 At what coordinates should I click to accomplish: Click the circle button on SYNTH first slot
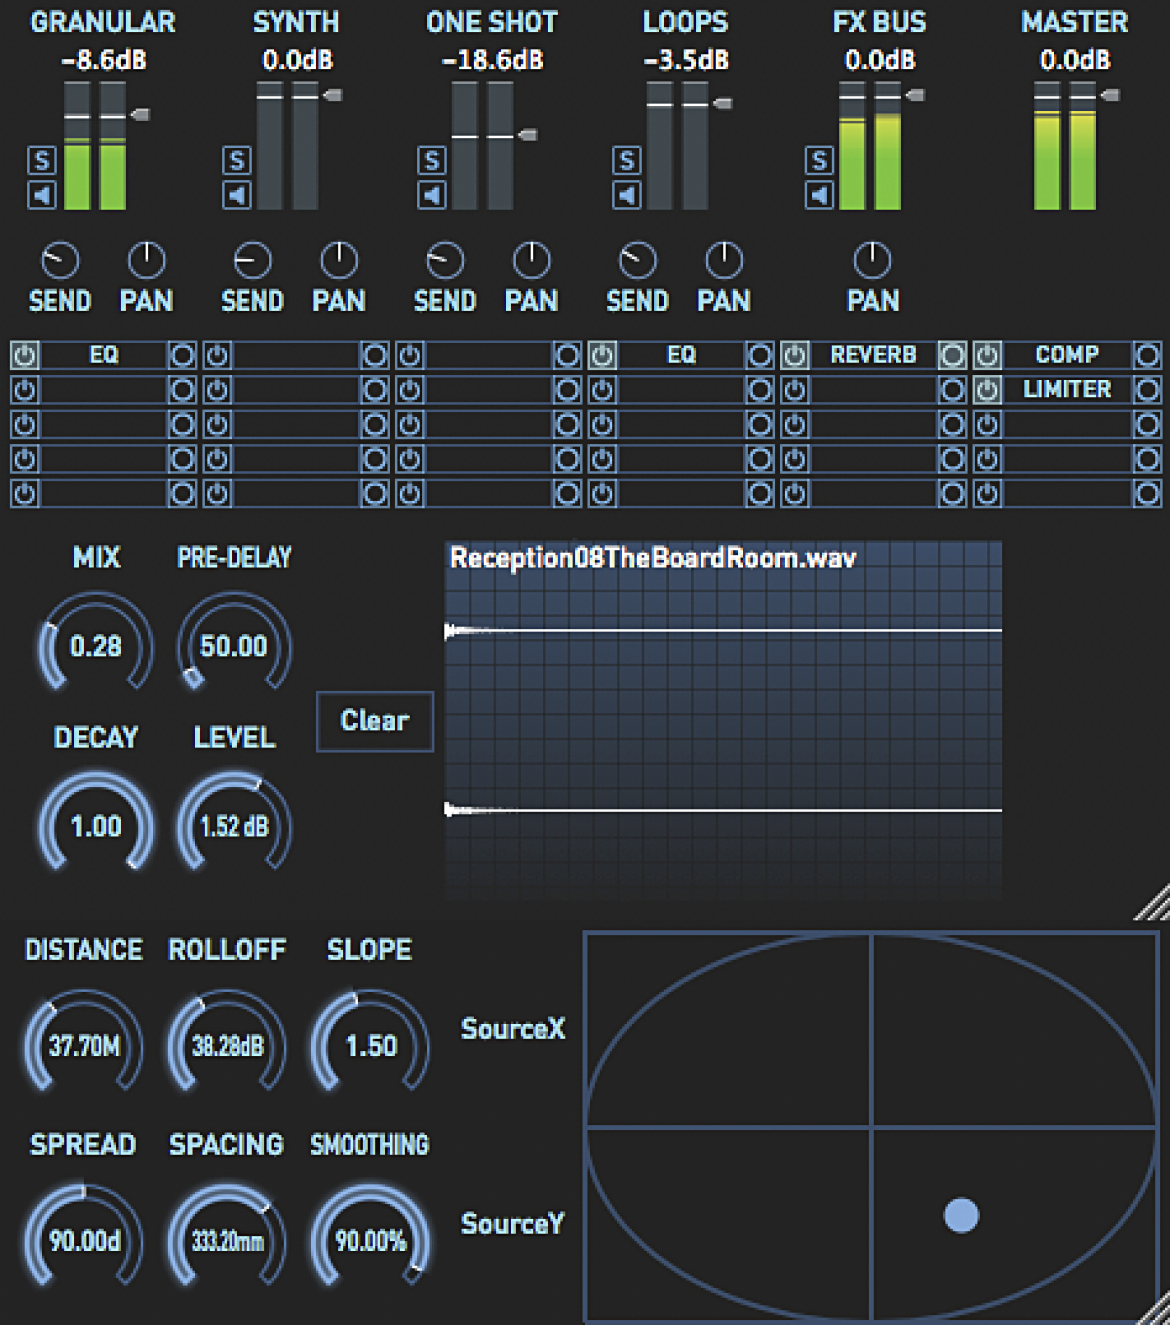(x=375, y=355)
